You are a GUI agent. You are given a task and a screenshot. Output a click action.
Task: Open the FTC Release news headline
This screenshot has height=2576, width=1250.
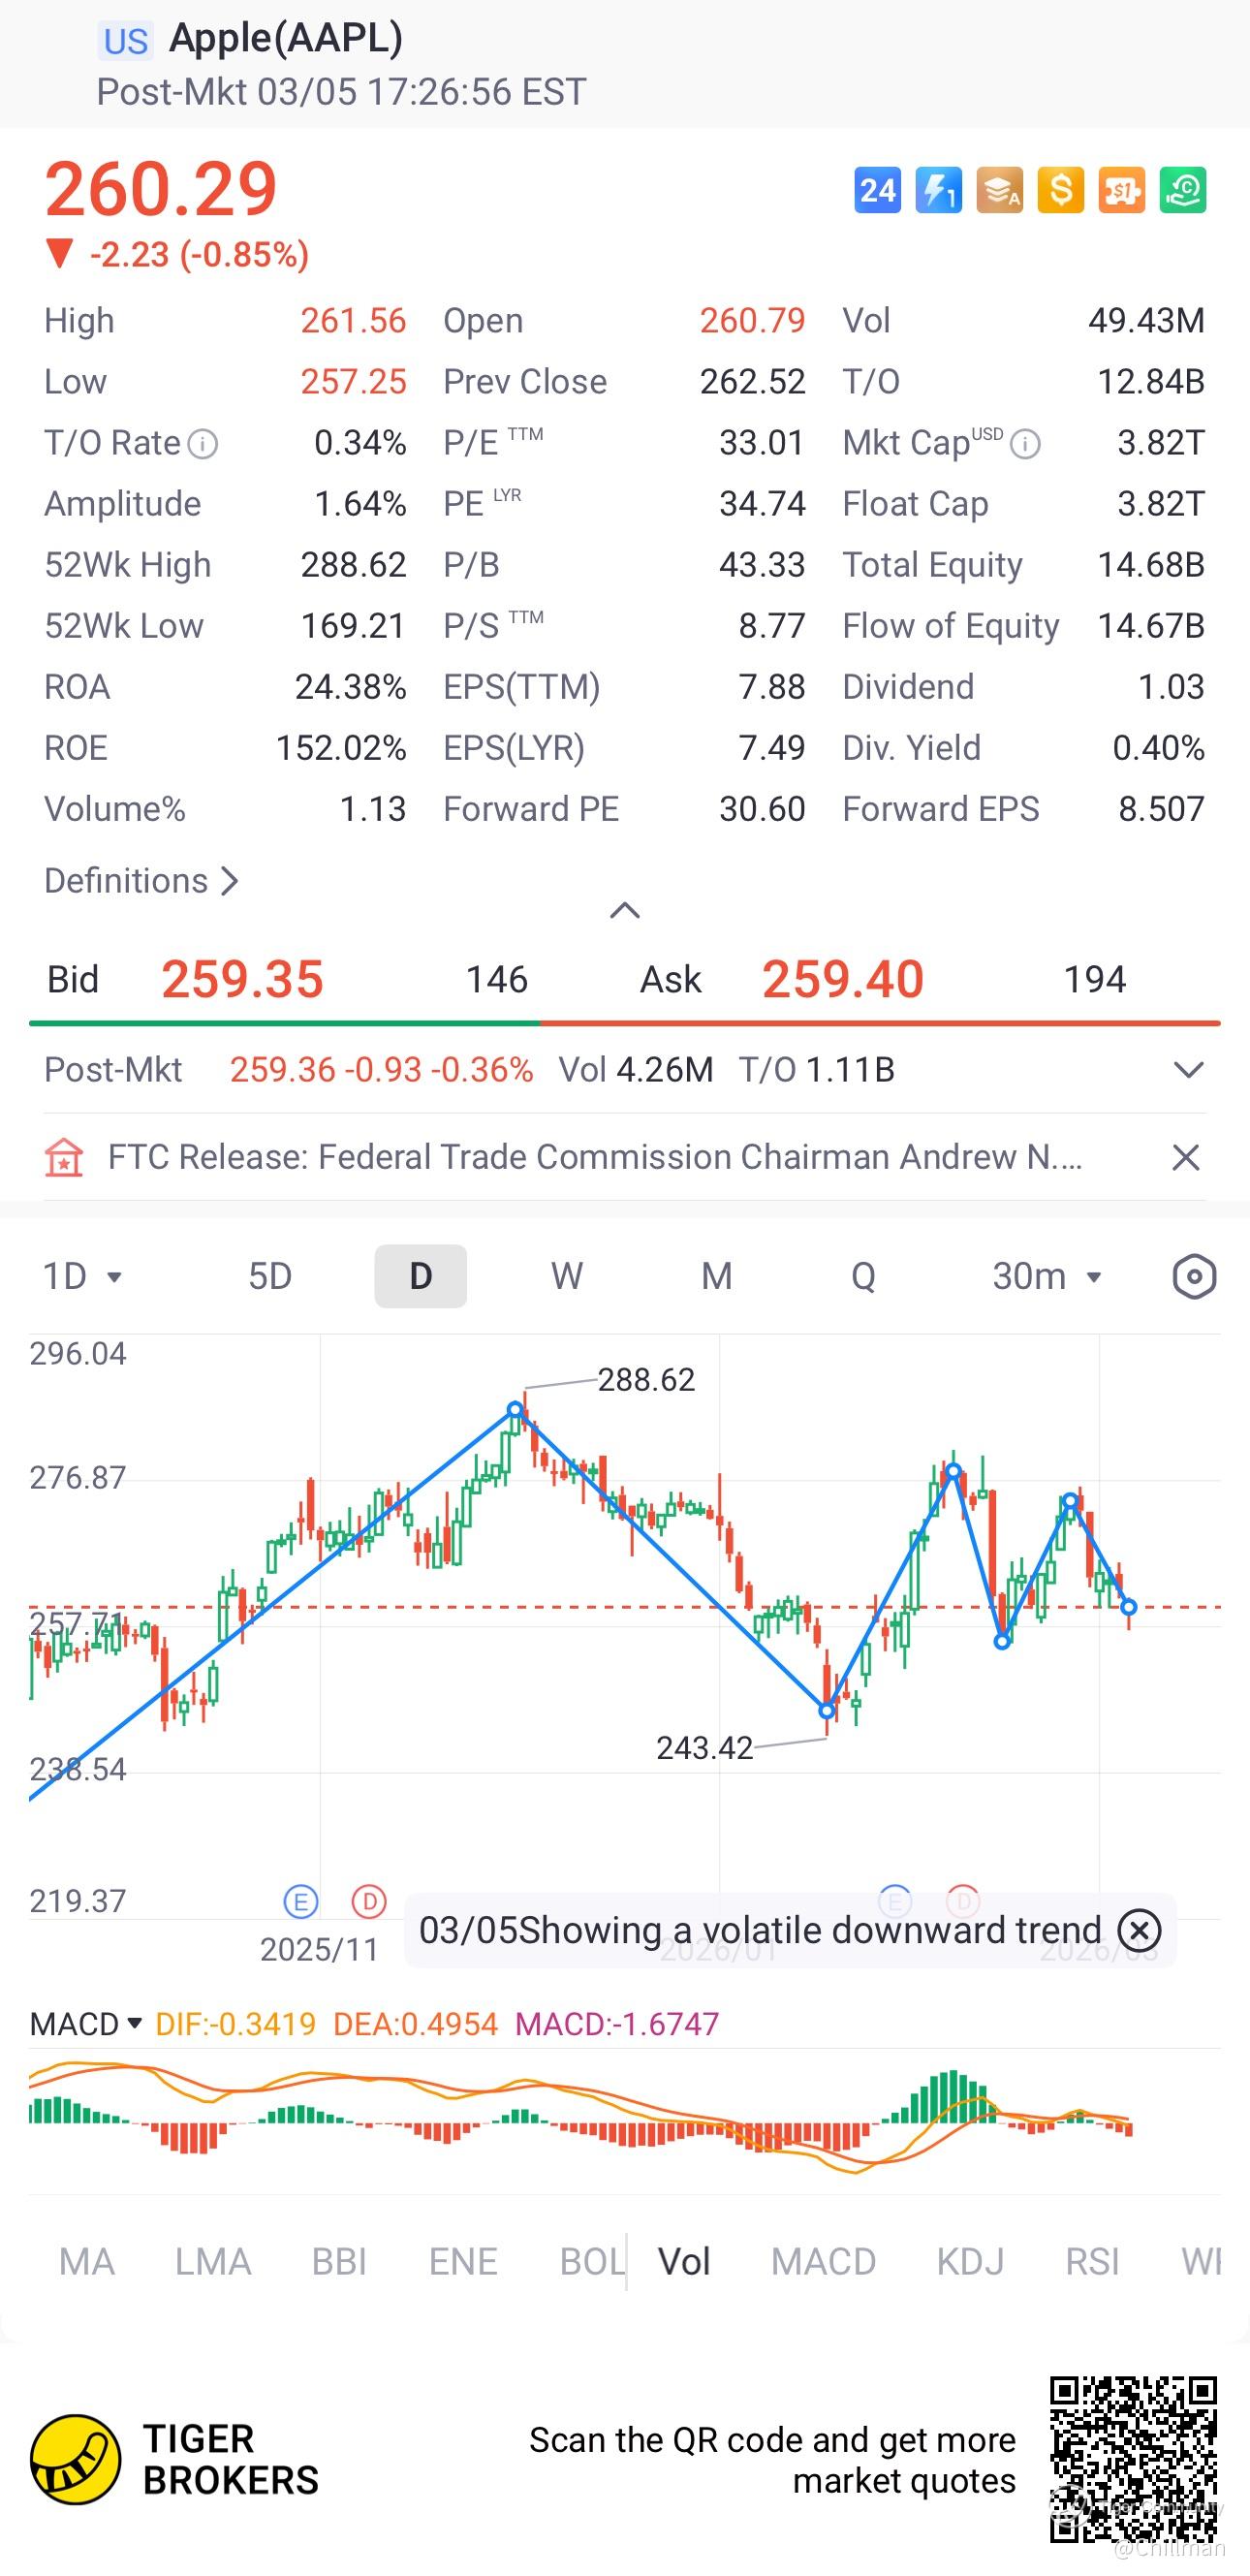click(594, 1158)
